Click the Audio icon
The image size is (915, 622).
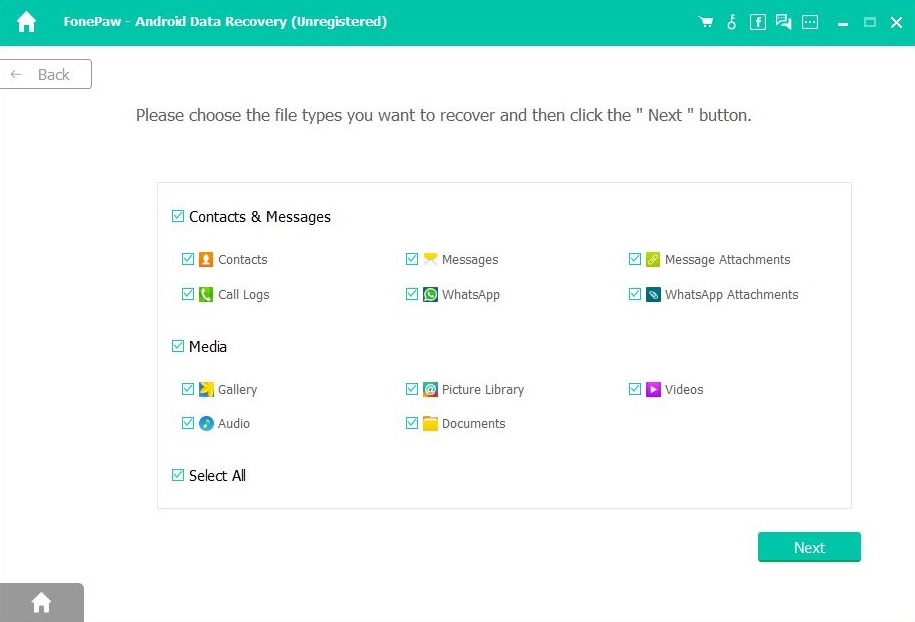[205, 423]
